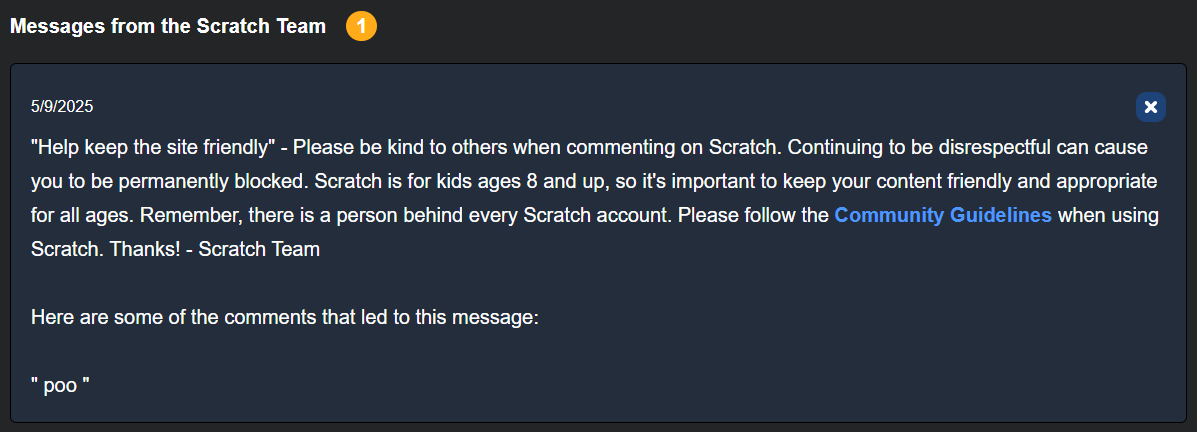Click the orange unread count badge
Viewport: 1197px width, 432px height.
pos(361,27)
